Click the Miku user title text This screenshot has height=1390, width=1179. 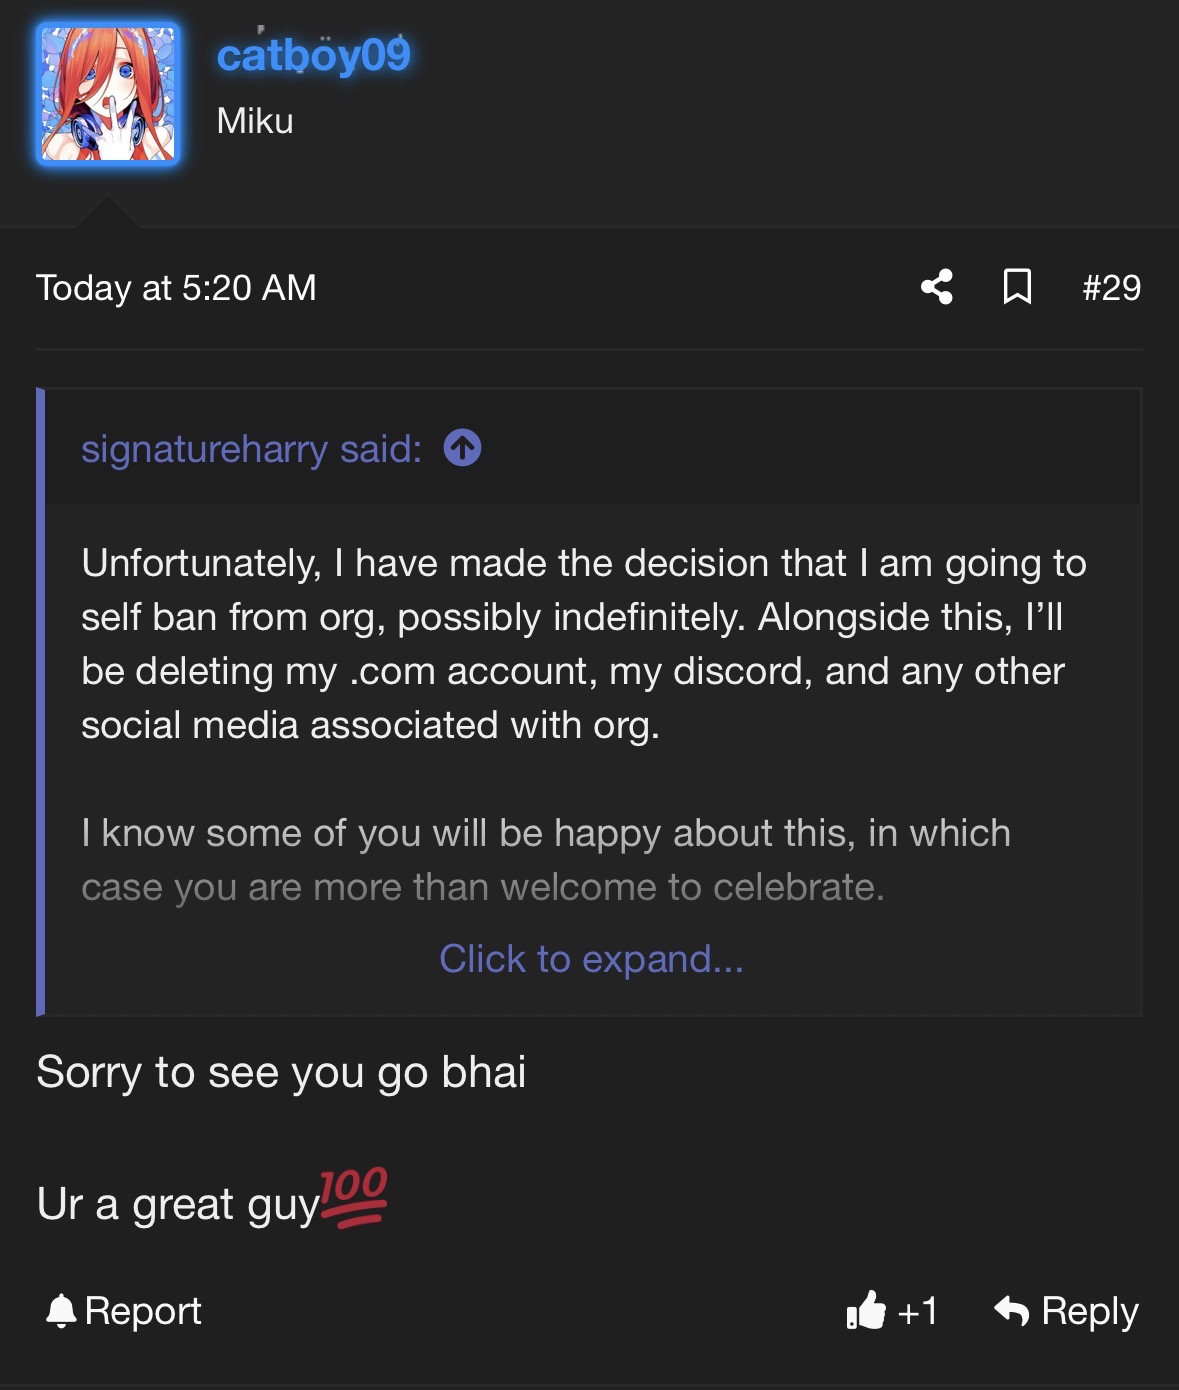pos(255,121)
